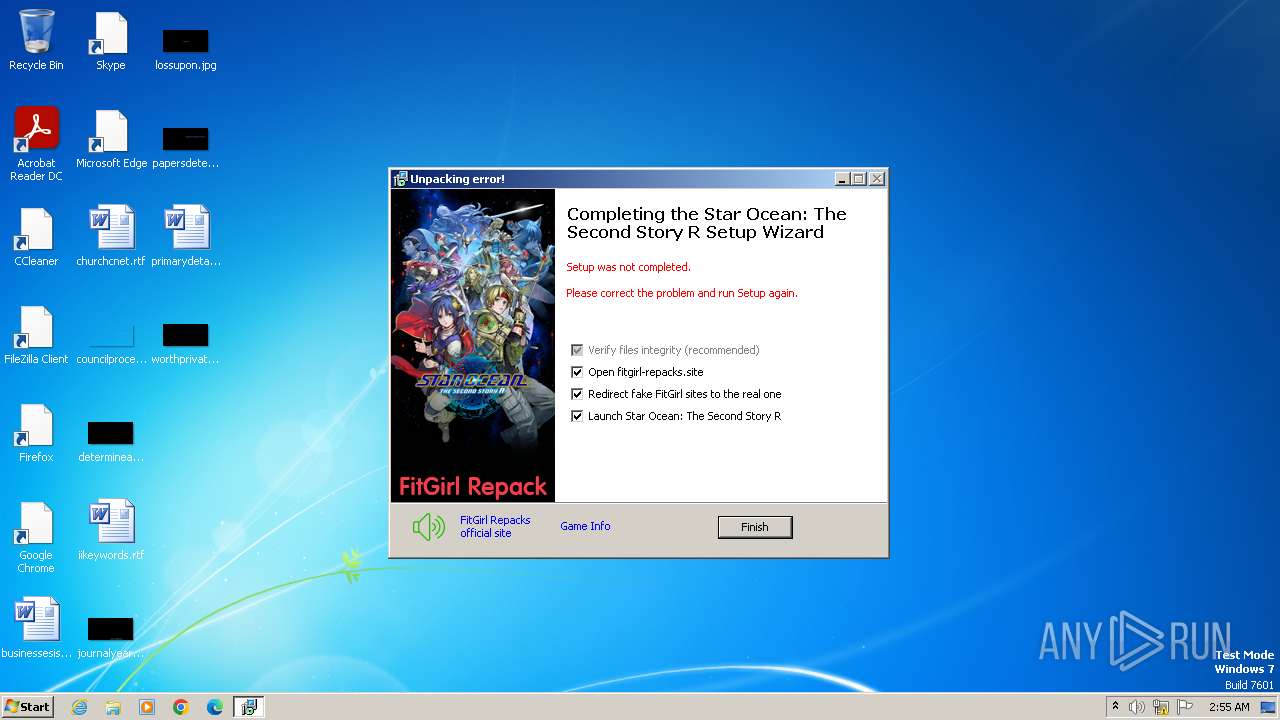Uncheck Launch Star Ocean checkbox
Image resolution: width=1280 pixels, height=720 pixels.
coord(576,416)
